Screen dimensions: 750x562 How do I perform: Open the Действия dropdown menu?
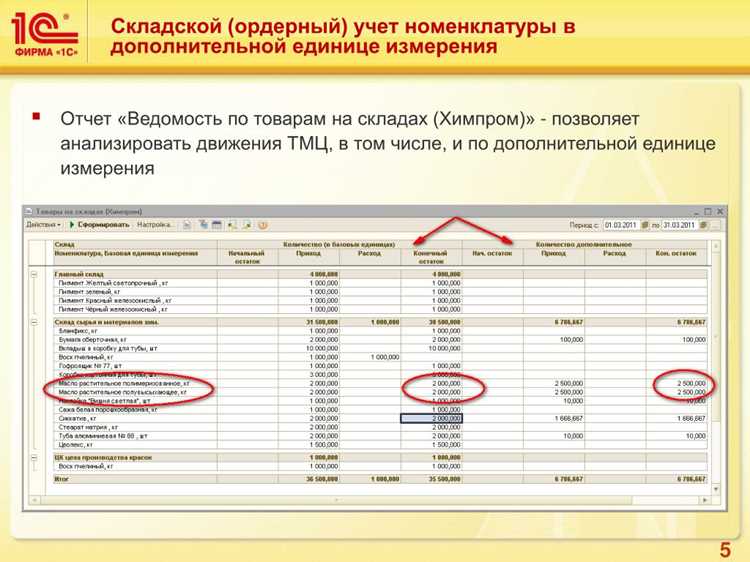(44, 224)
